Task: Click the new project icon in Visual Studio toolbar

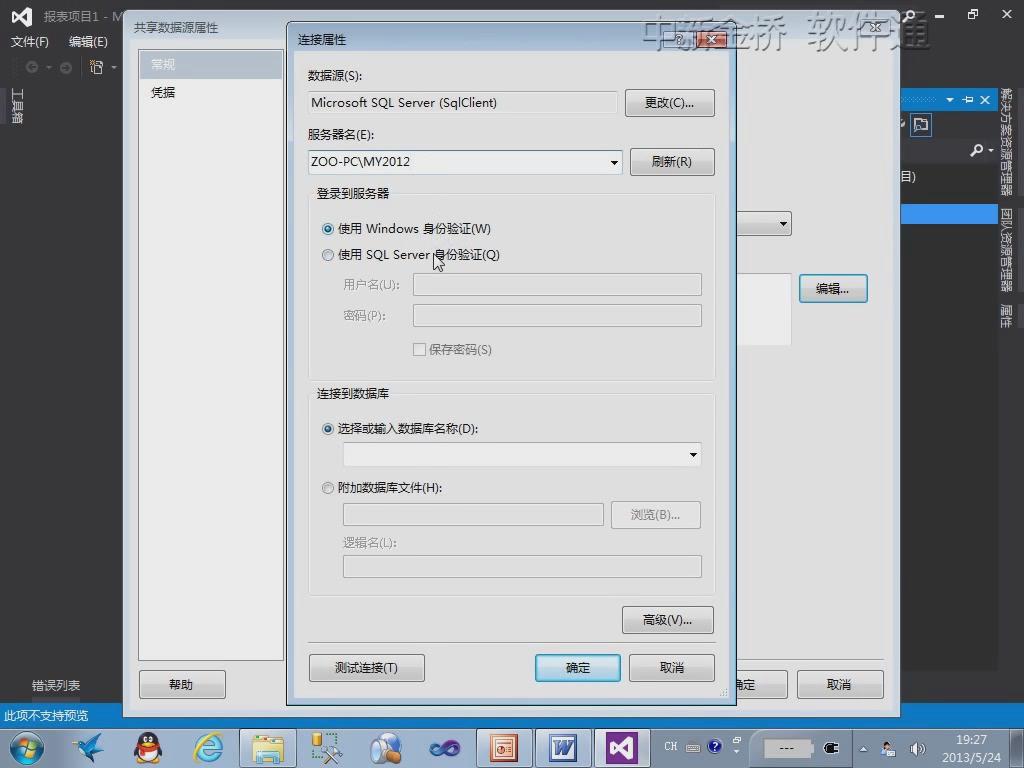Action: (x=97, y=67)
